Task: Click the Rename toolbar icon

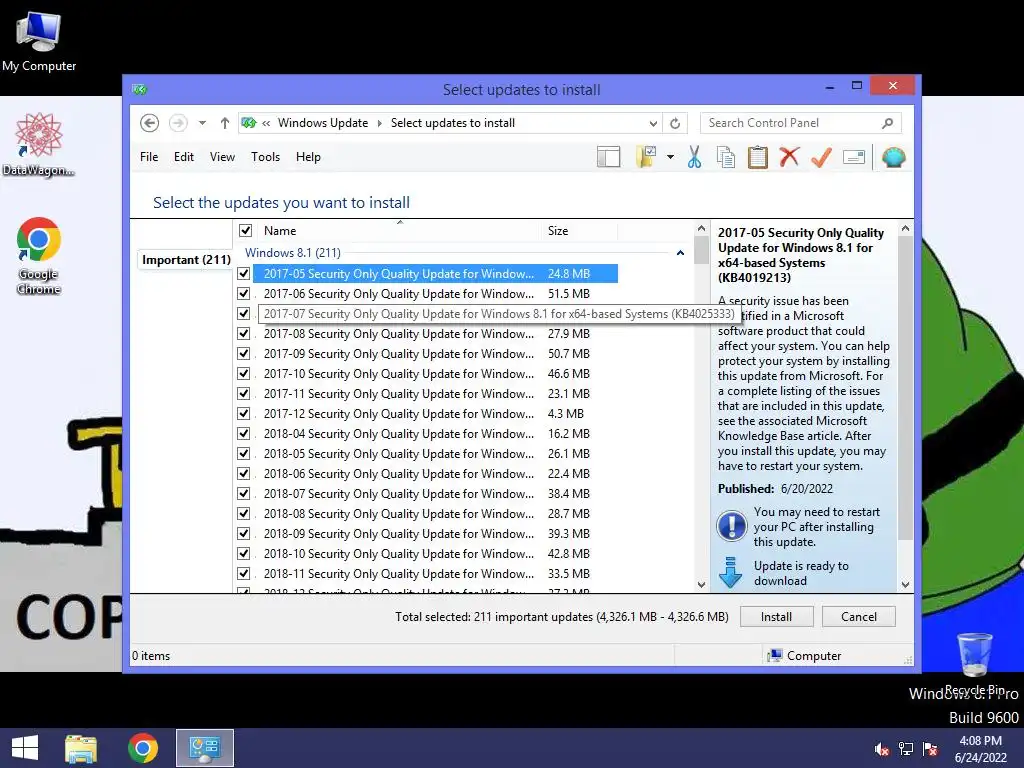Action: 854,157
